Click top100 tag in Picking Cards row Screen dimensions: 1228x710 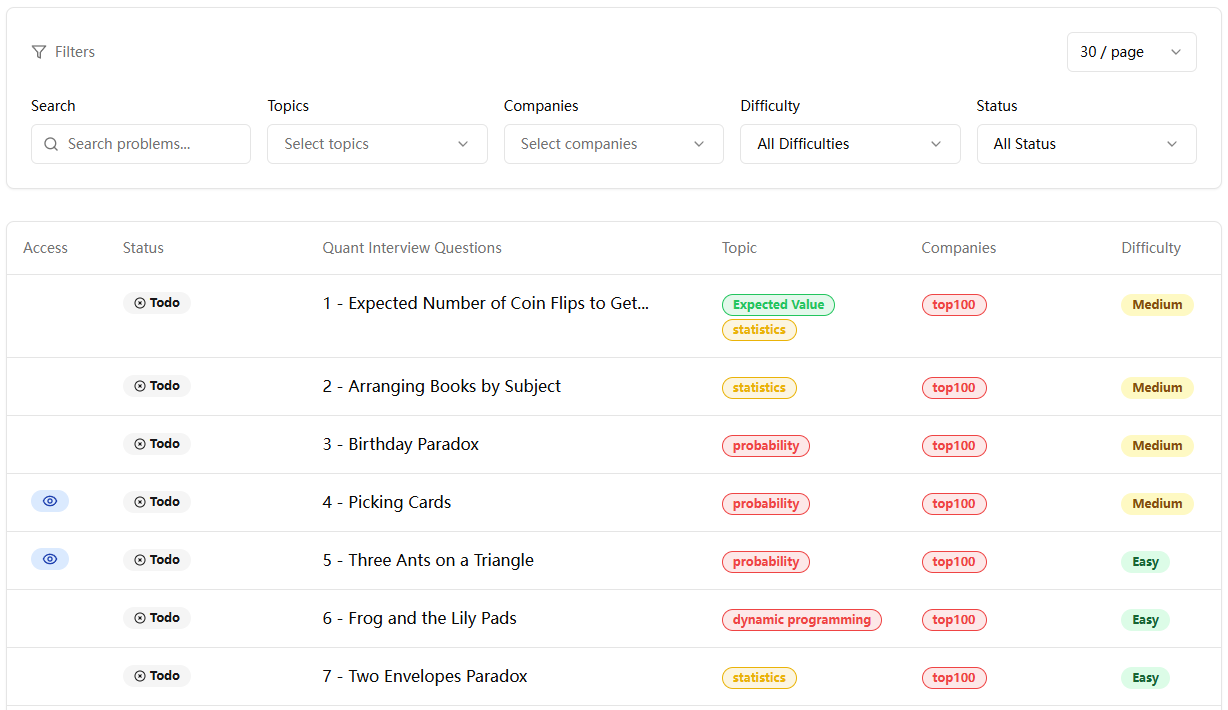pyautogui.click(x=954, y=504)
